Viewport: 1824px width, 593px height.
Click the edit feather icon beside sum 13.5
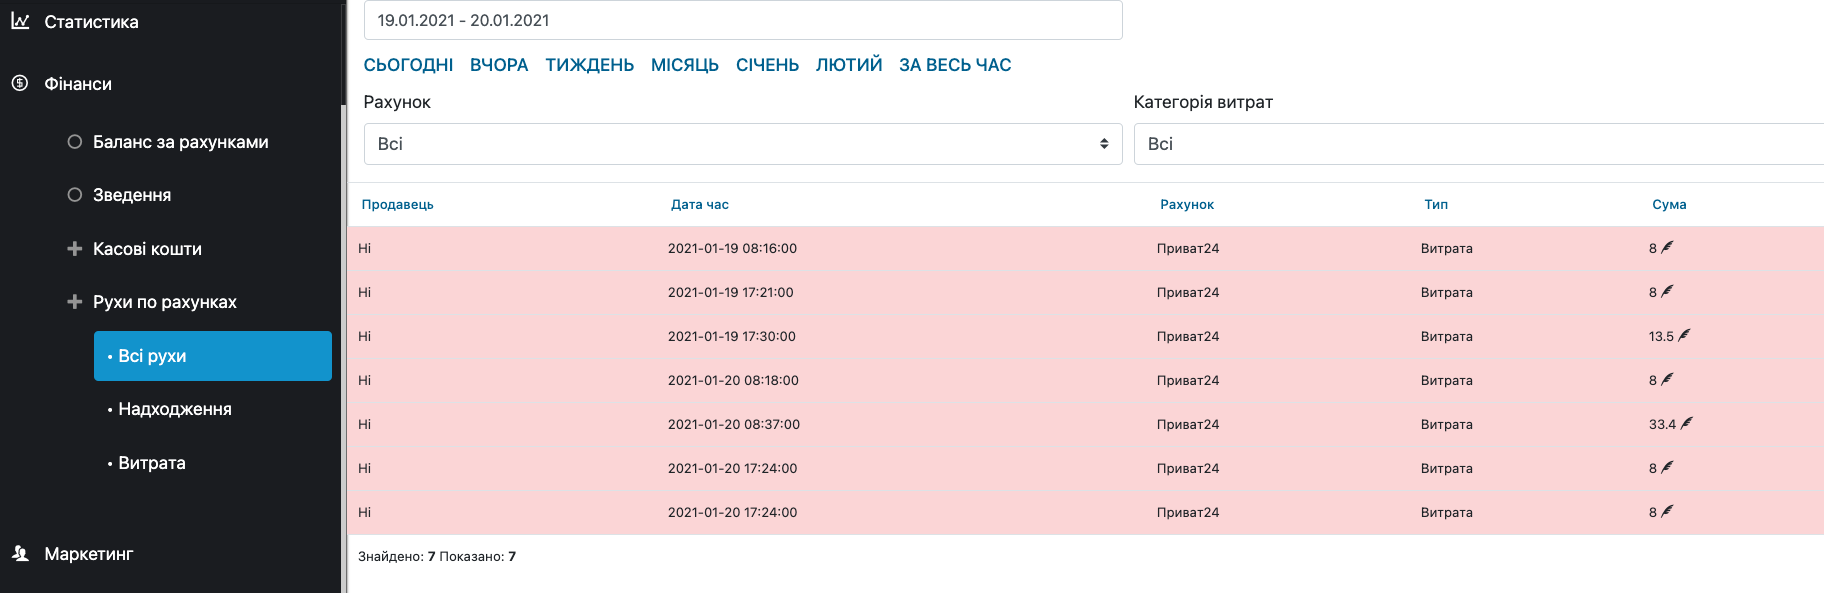pyautogui.click(x=1684, y=335)
